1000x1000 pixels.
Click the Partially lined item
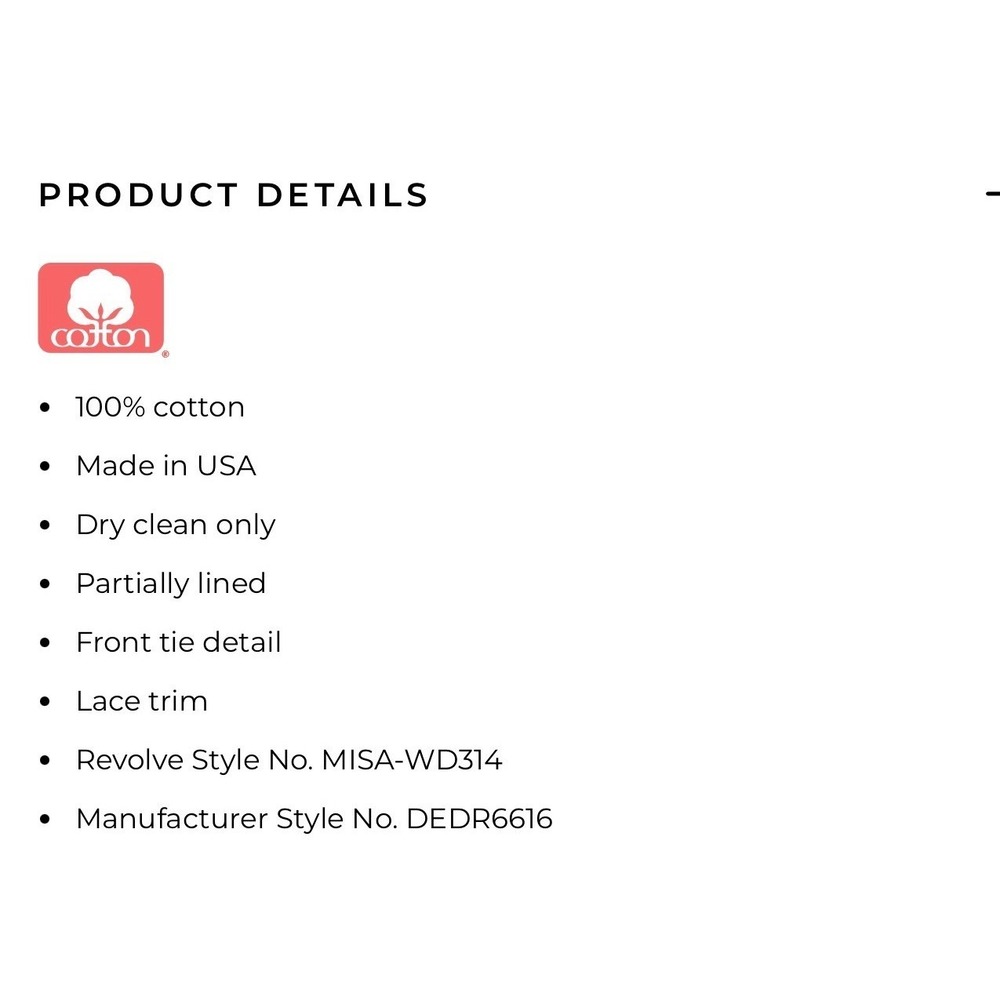point(171,584)
